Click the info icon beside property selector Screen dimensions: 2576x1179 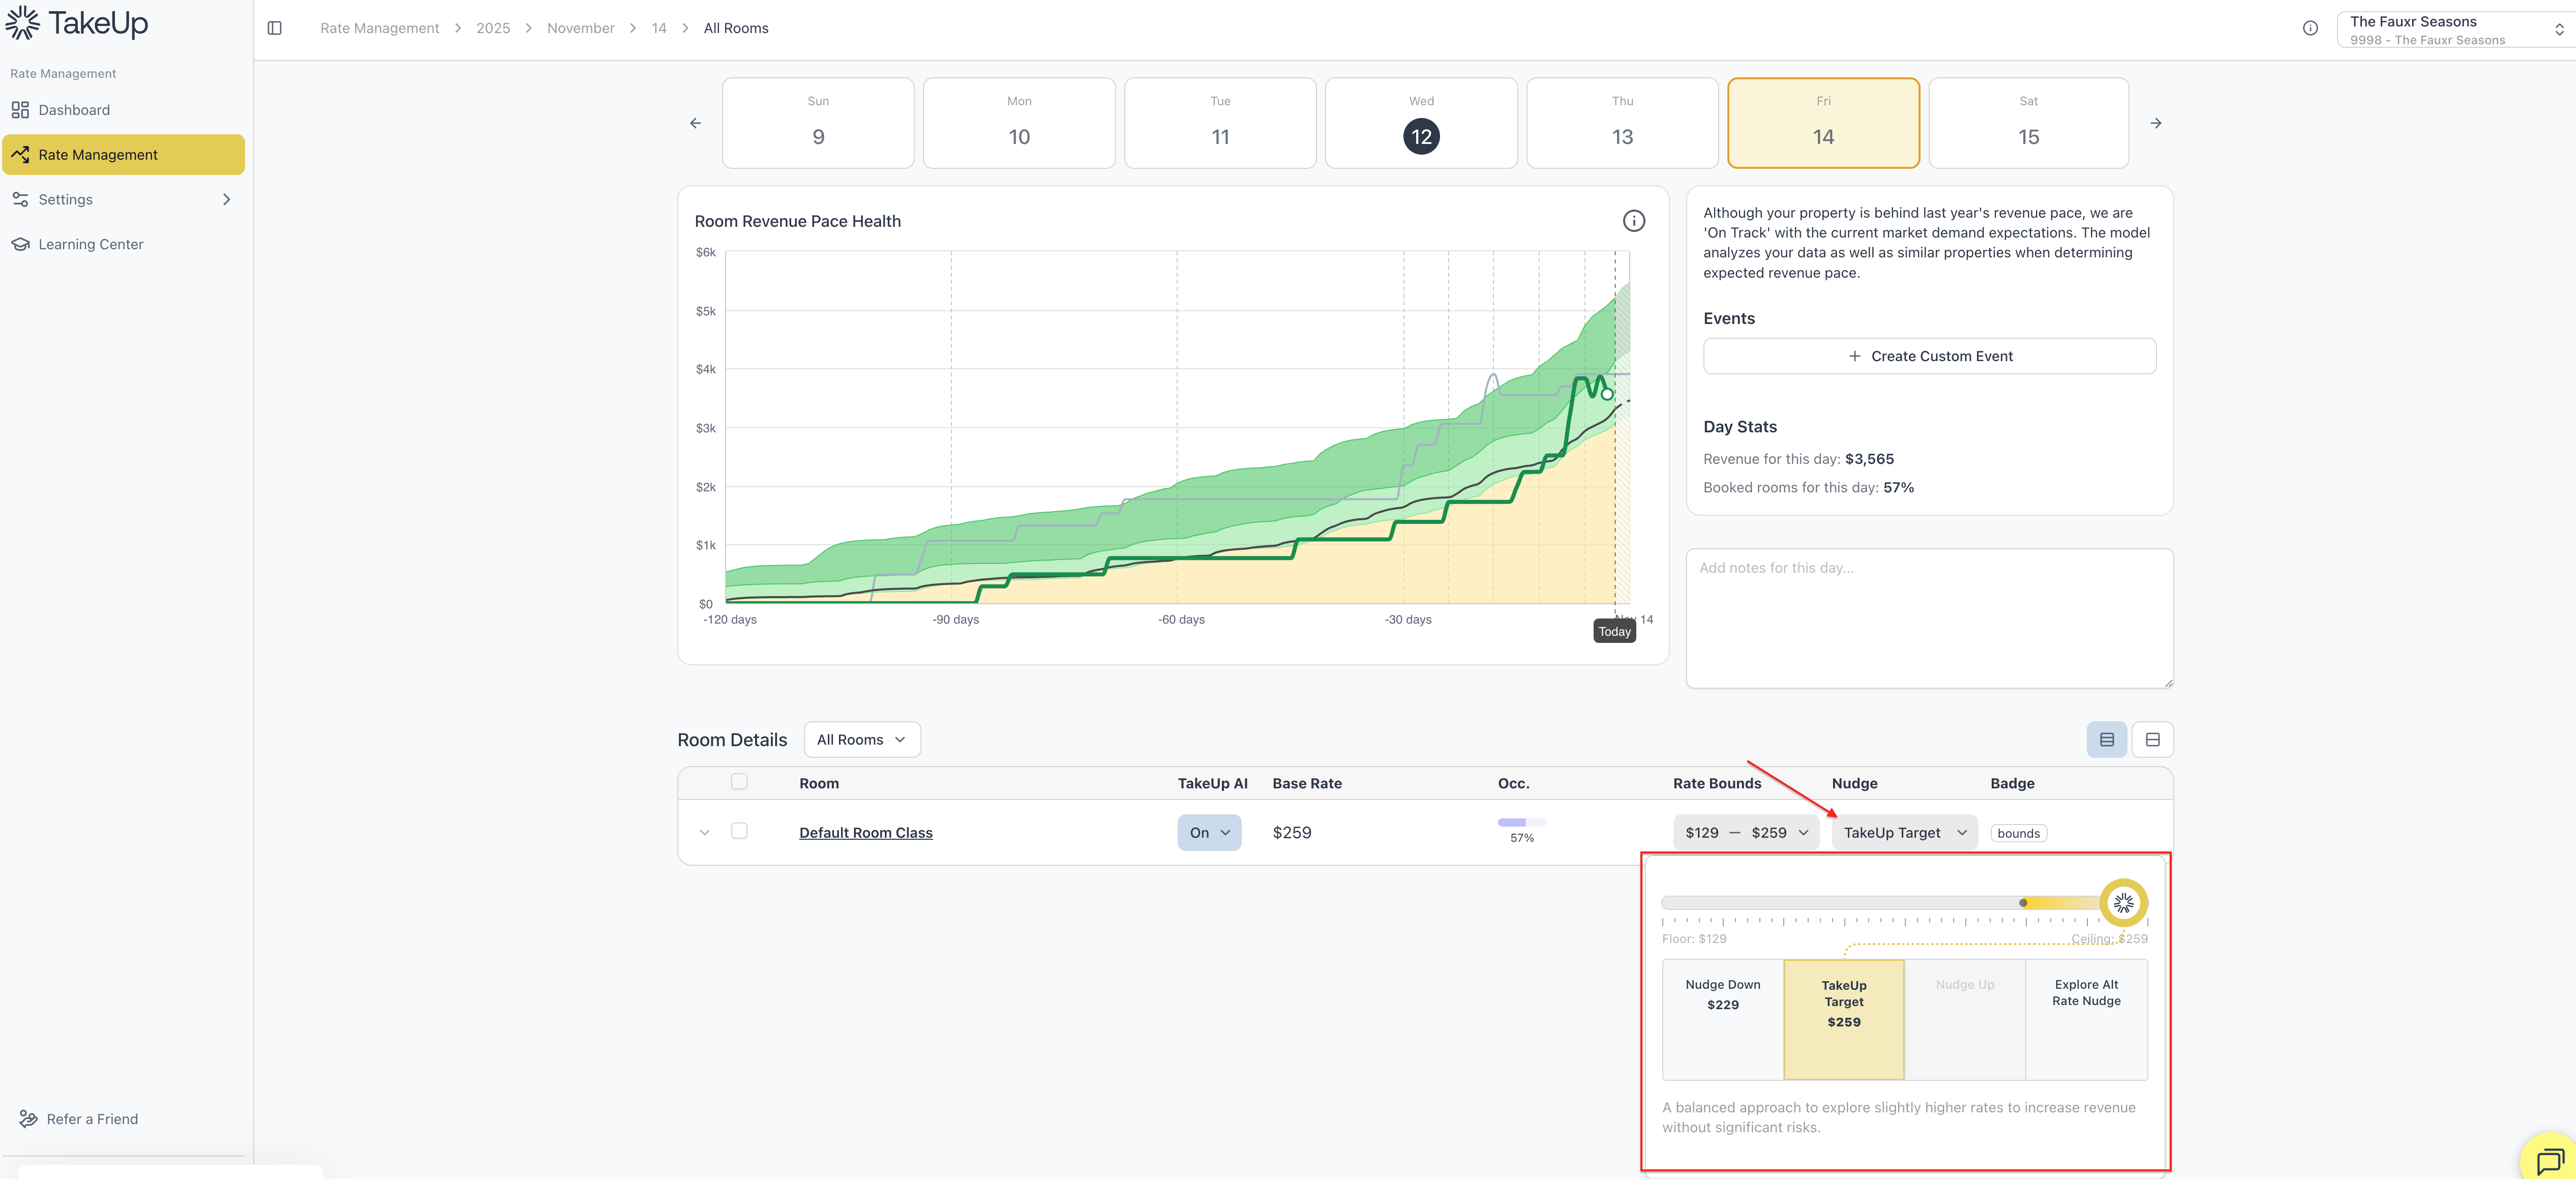2310,28
